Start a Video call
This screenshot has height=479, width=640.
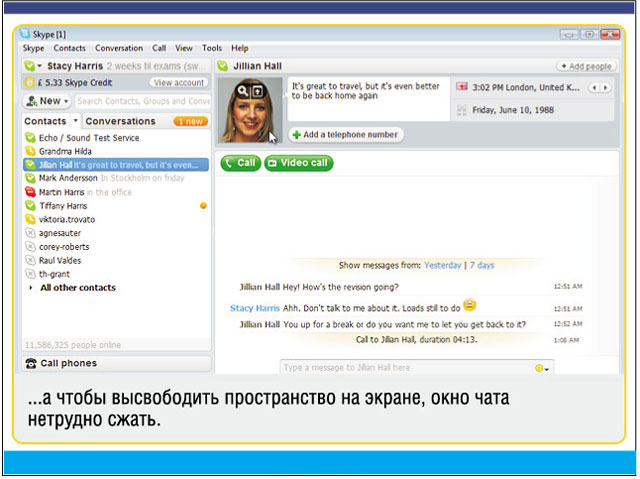click(298, 163)
